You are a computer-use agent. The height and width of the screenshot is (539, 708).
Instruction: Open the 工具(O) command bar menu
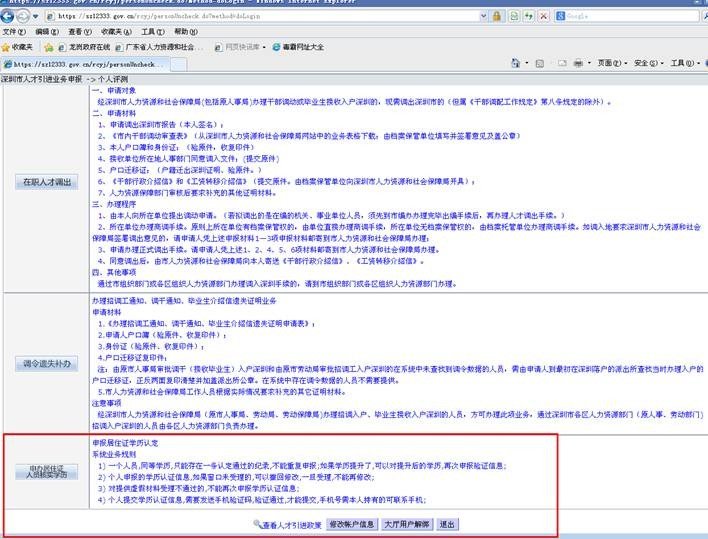pyautogui.click(x=685, y=63)
